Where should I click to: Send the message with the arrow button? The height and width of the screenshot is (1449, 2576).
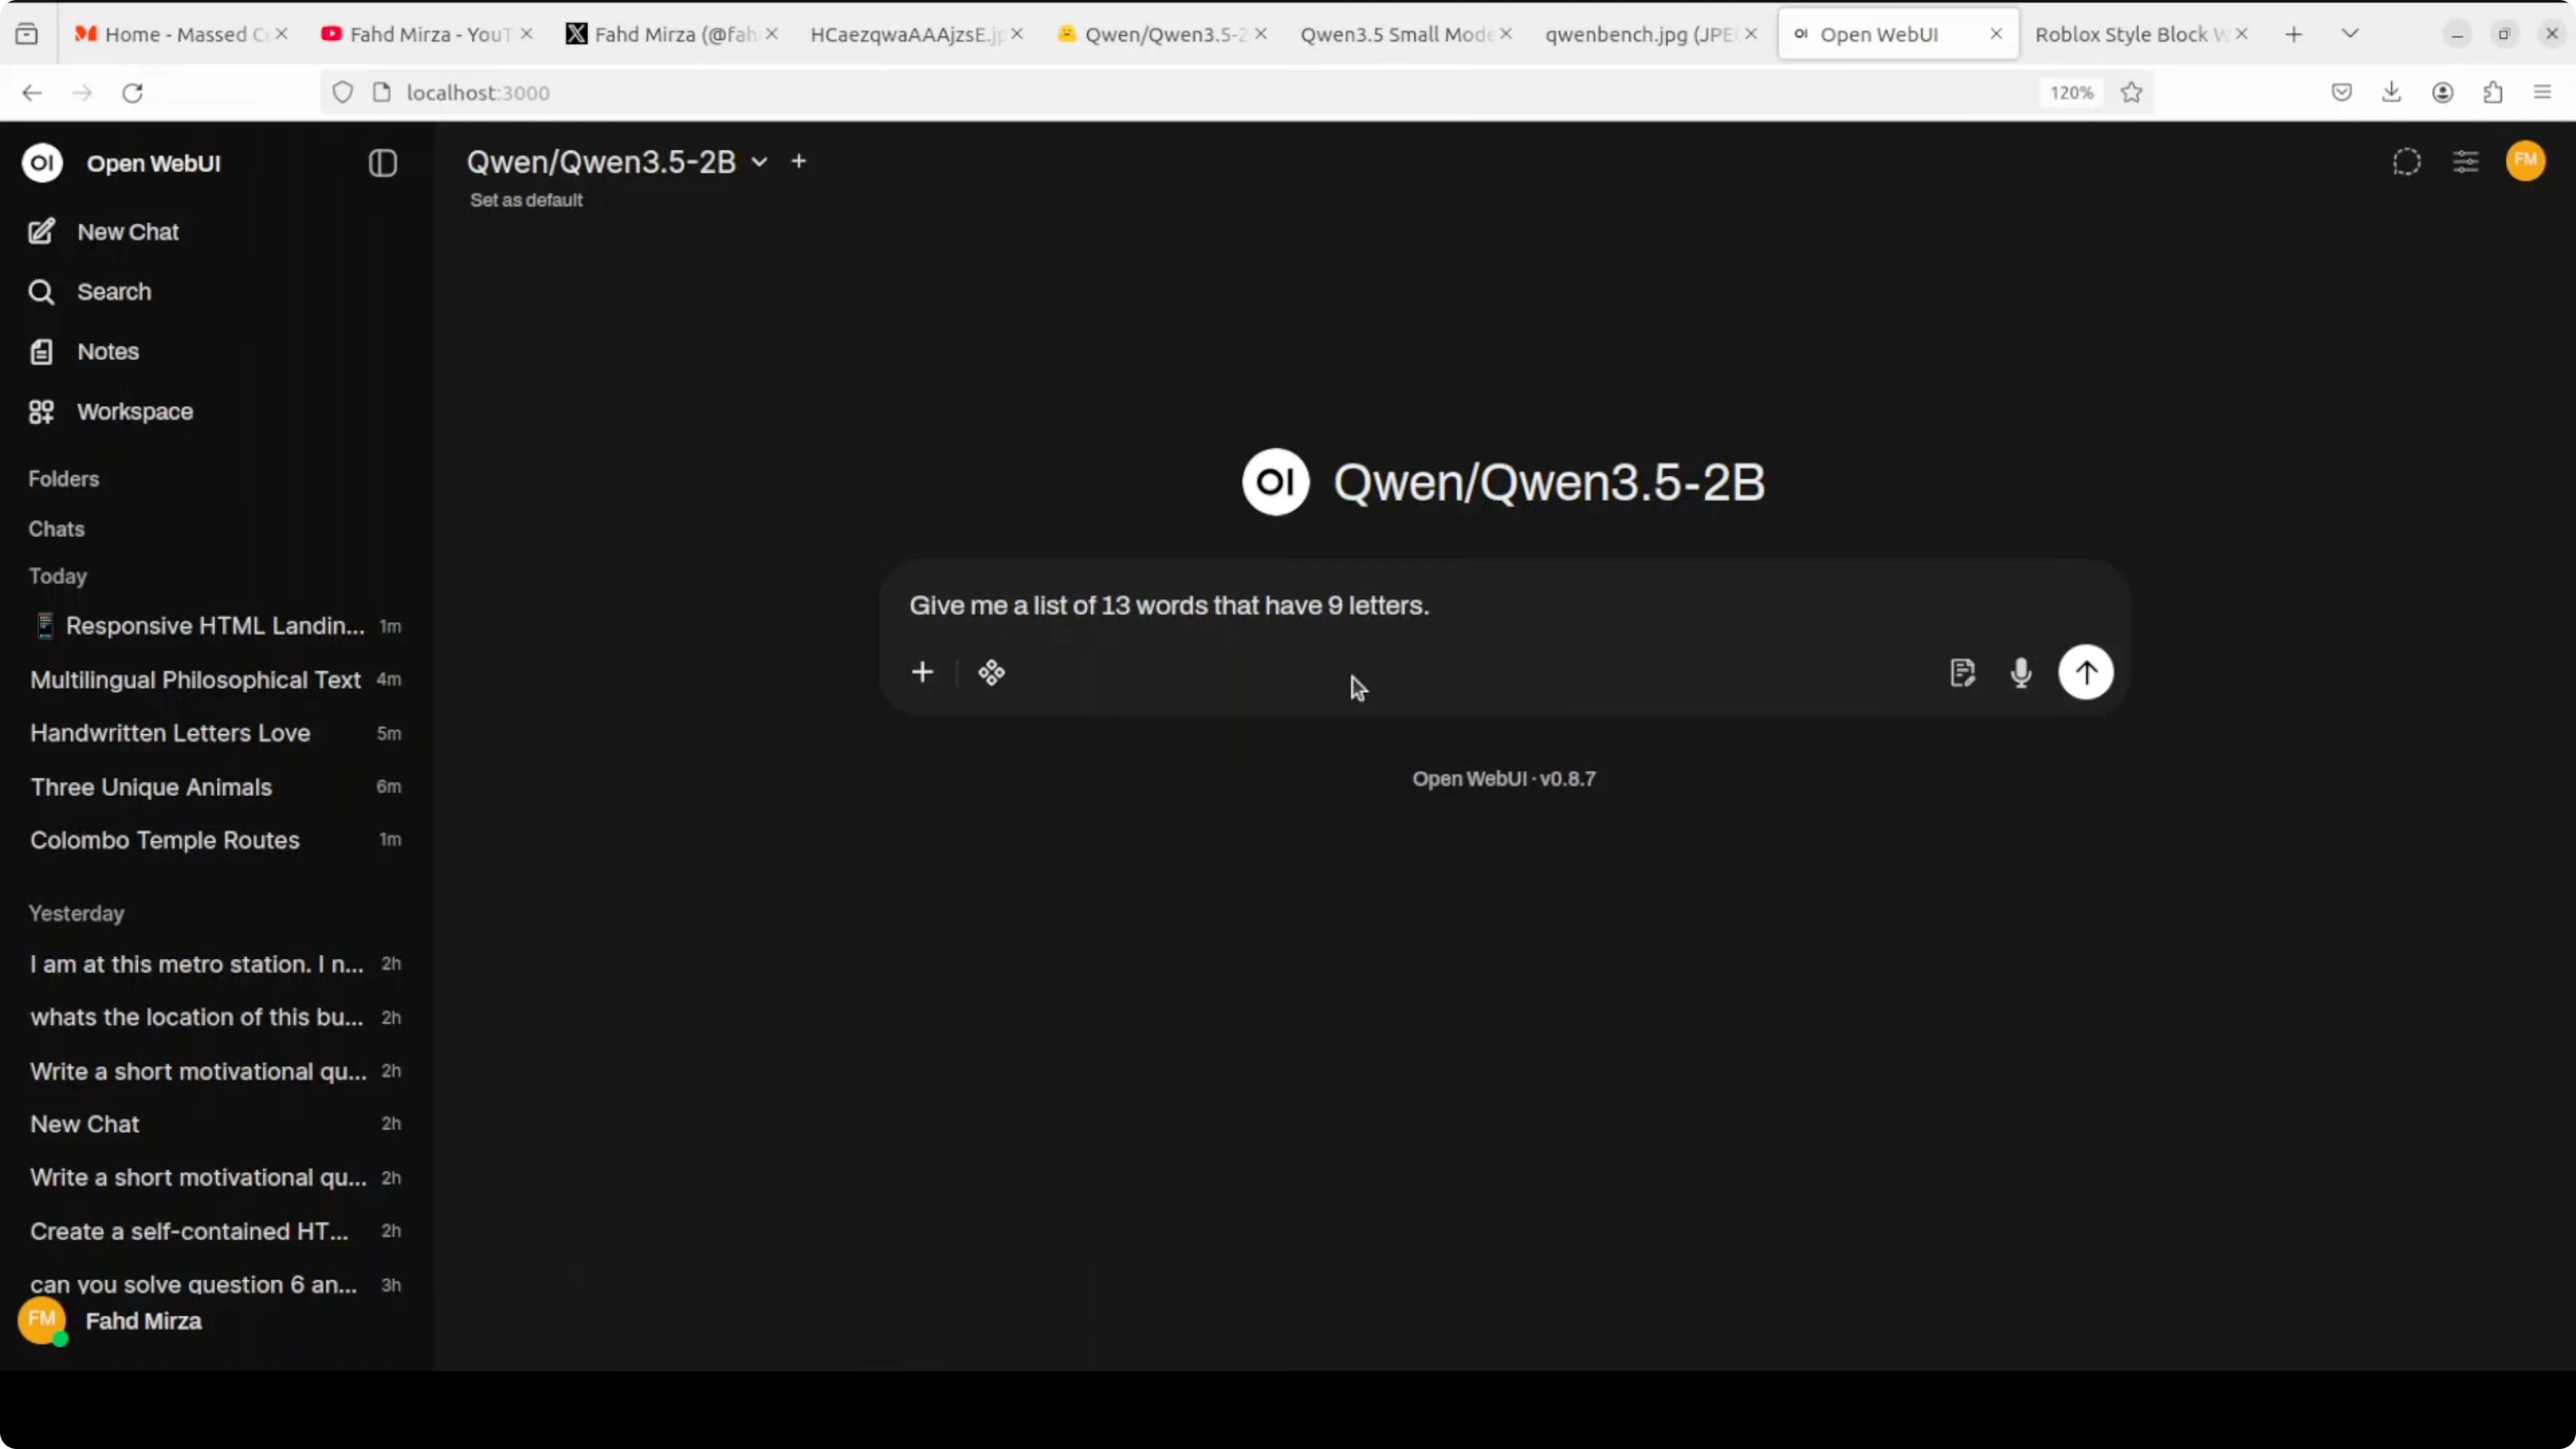pyautogui.click(x=2085, y=672)
